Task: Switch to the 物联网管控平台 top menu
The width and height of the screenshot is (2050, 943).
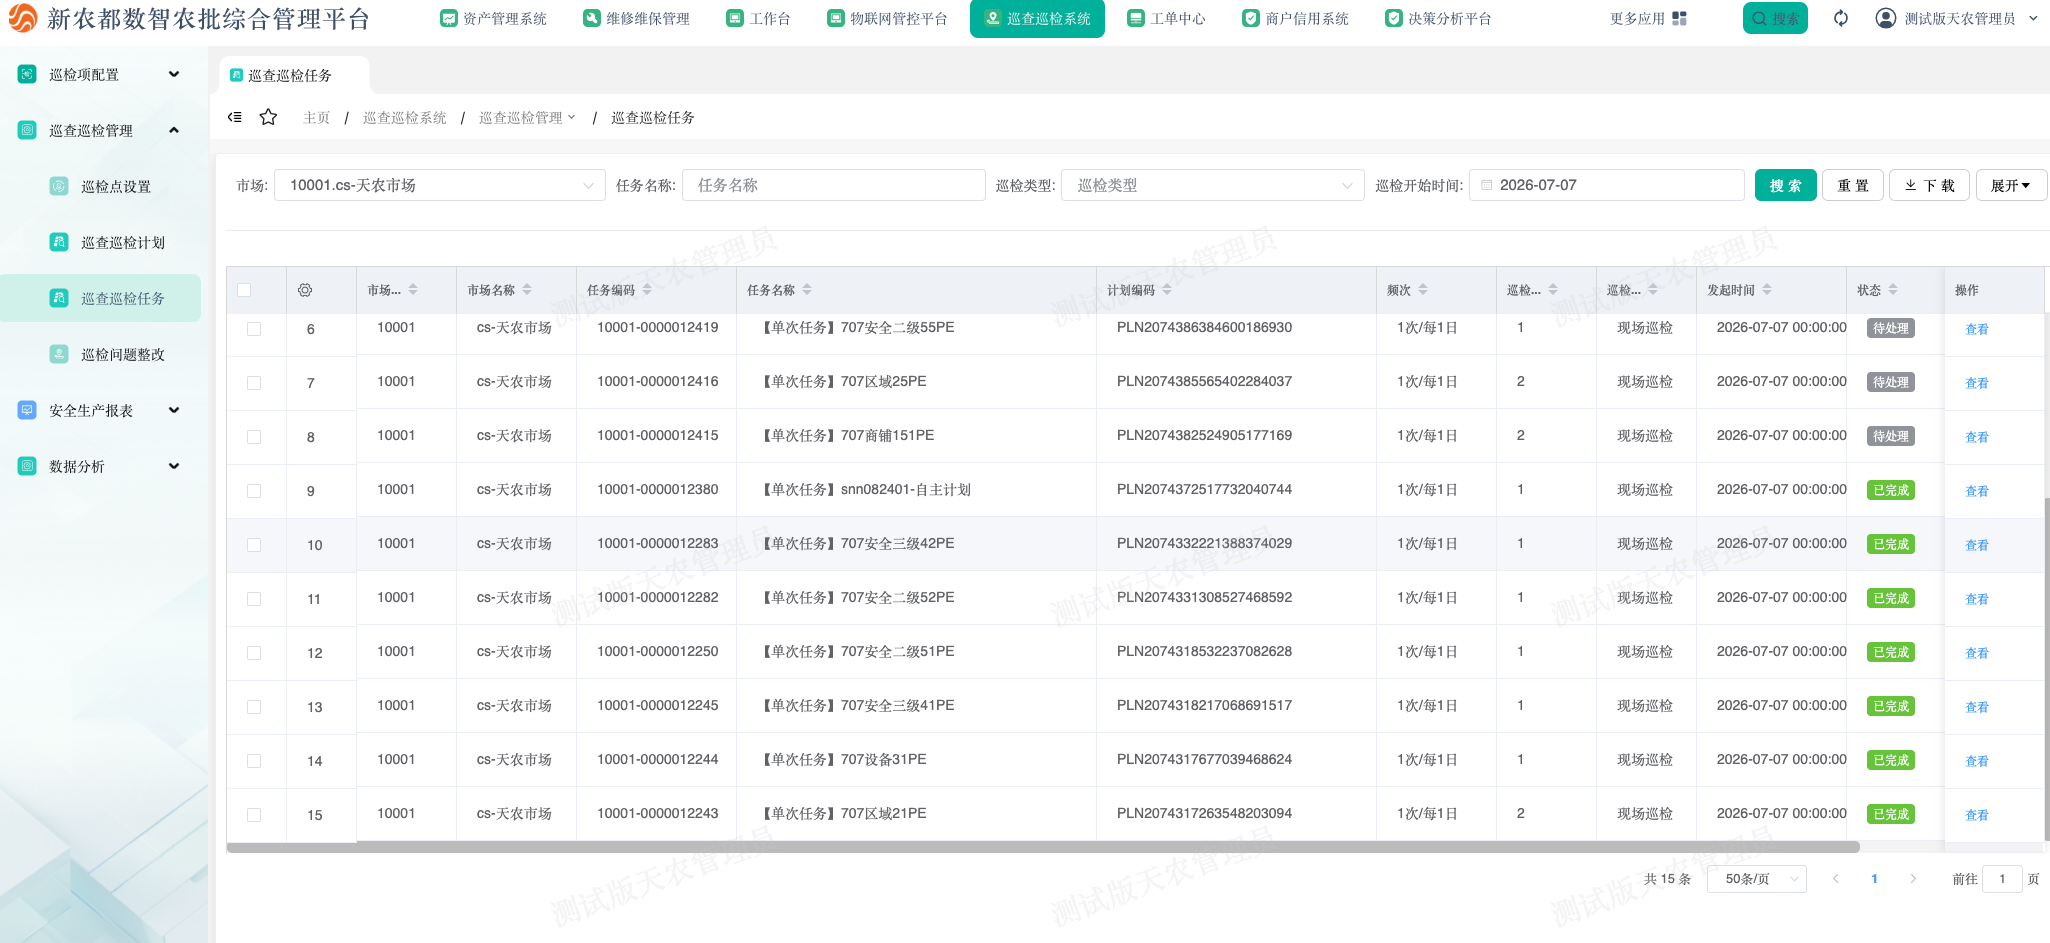Action: (887, 18)
